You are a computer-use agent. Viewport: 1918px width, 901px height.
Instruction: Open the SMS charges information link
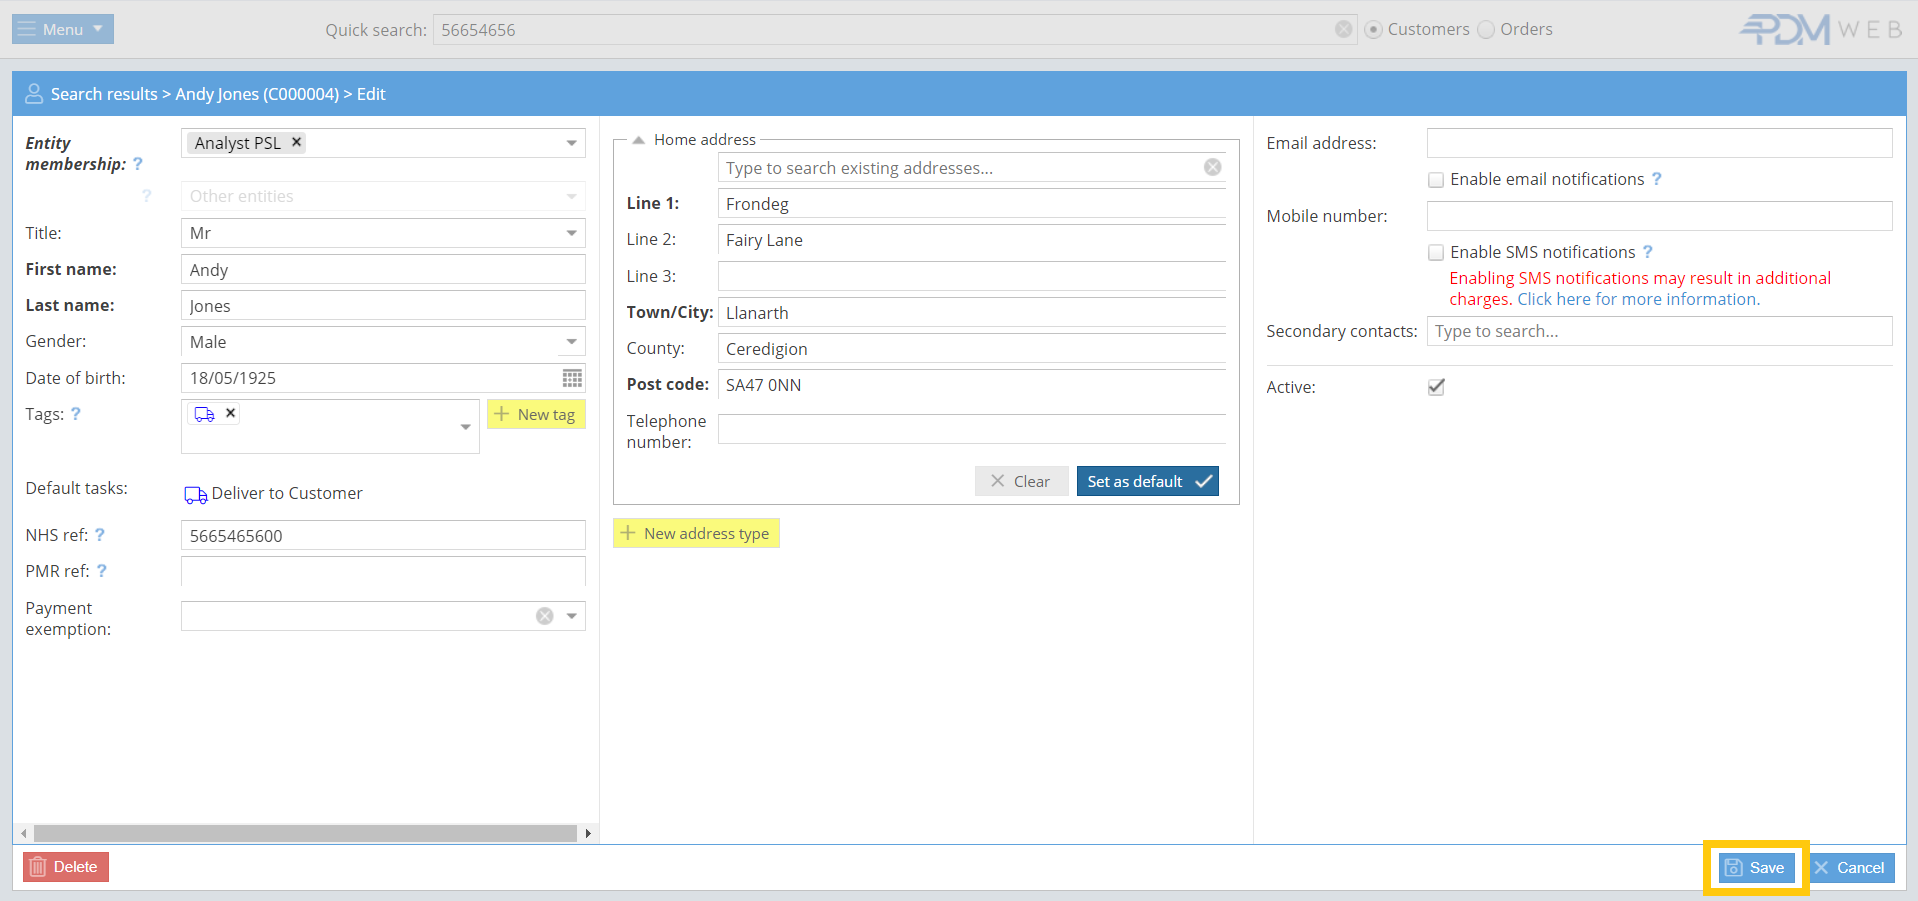click(1638, 299)
